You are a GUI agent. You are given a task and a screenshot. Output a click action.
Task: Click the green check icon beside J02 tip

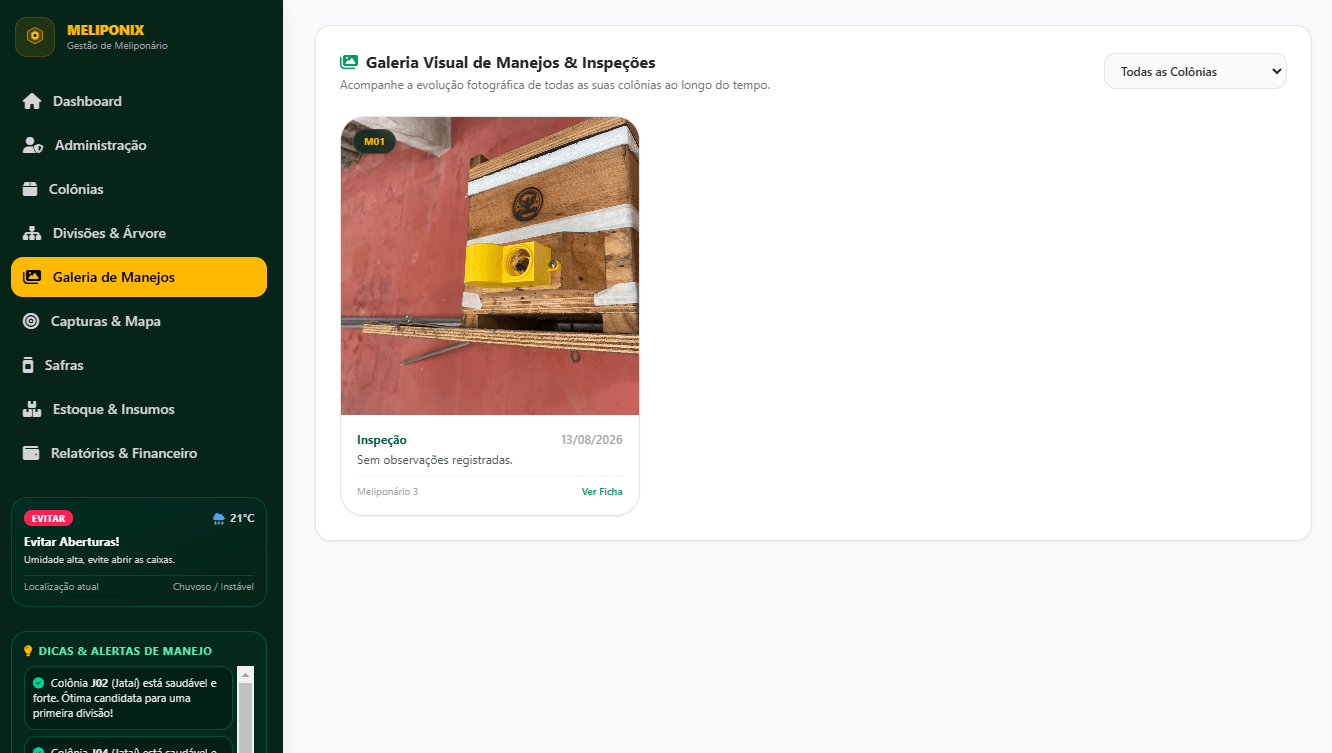coord(38,683)
